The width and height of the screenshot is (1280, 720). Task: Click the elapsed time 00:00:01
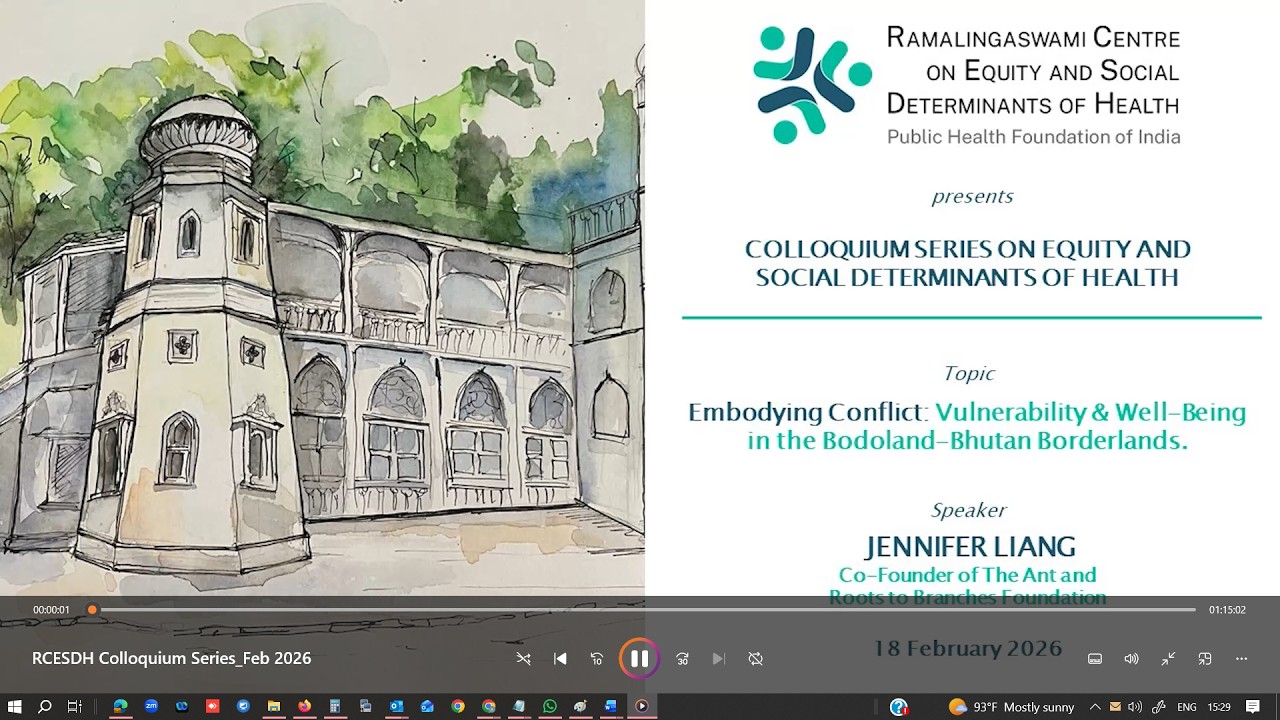[x=51, y=610]
